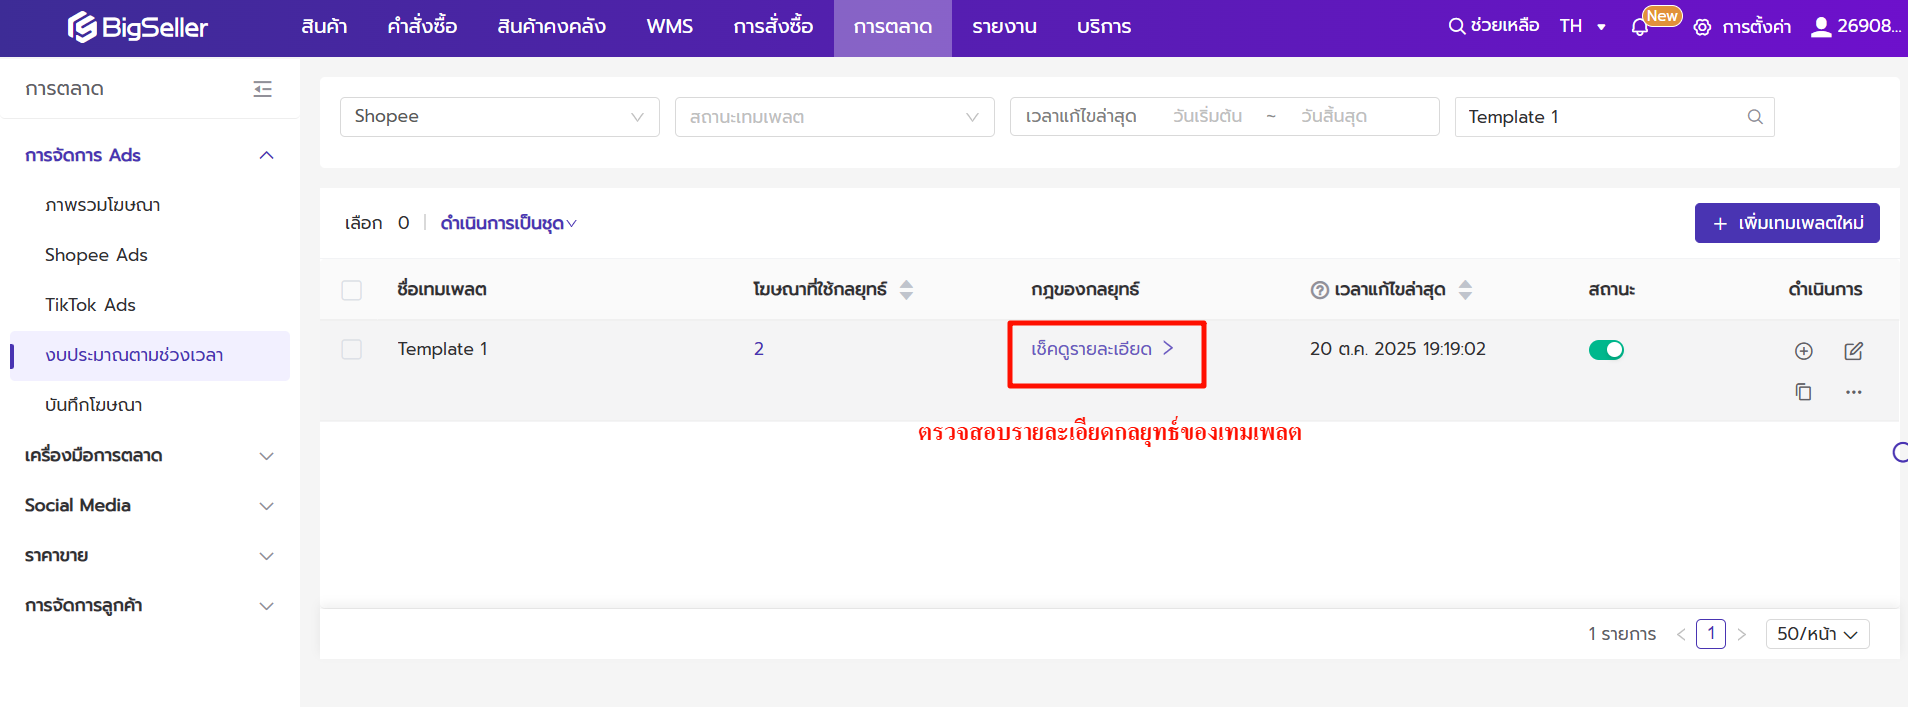1908x707 pixels.
Task: Open the Shopee platform dropdown
Action: click(x=499, y=117)
